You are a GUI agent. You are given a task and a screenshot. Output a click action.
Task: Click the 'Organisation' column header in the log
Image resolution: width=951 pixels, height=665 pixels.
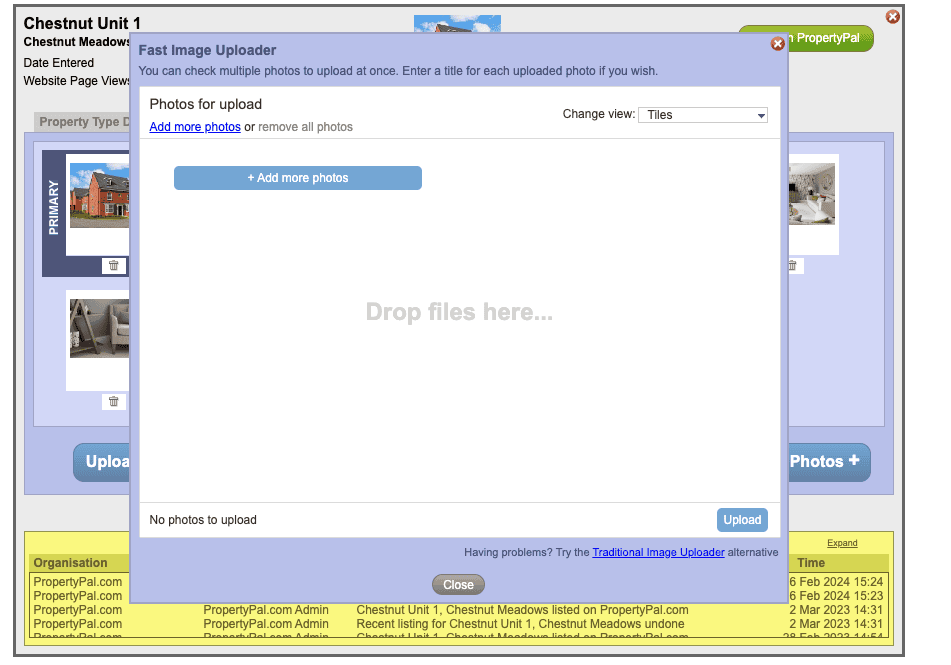(x=70, y=563)
